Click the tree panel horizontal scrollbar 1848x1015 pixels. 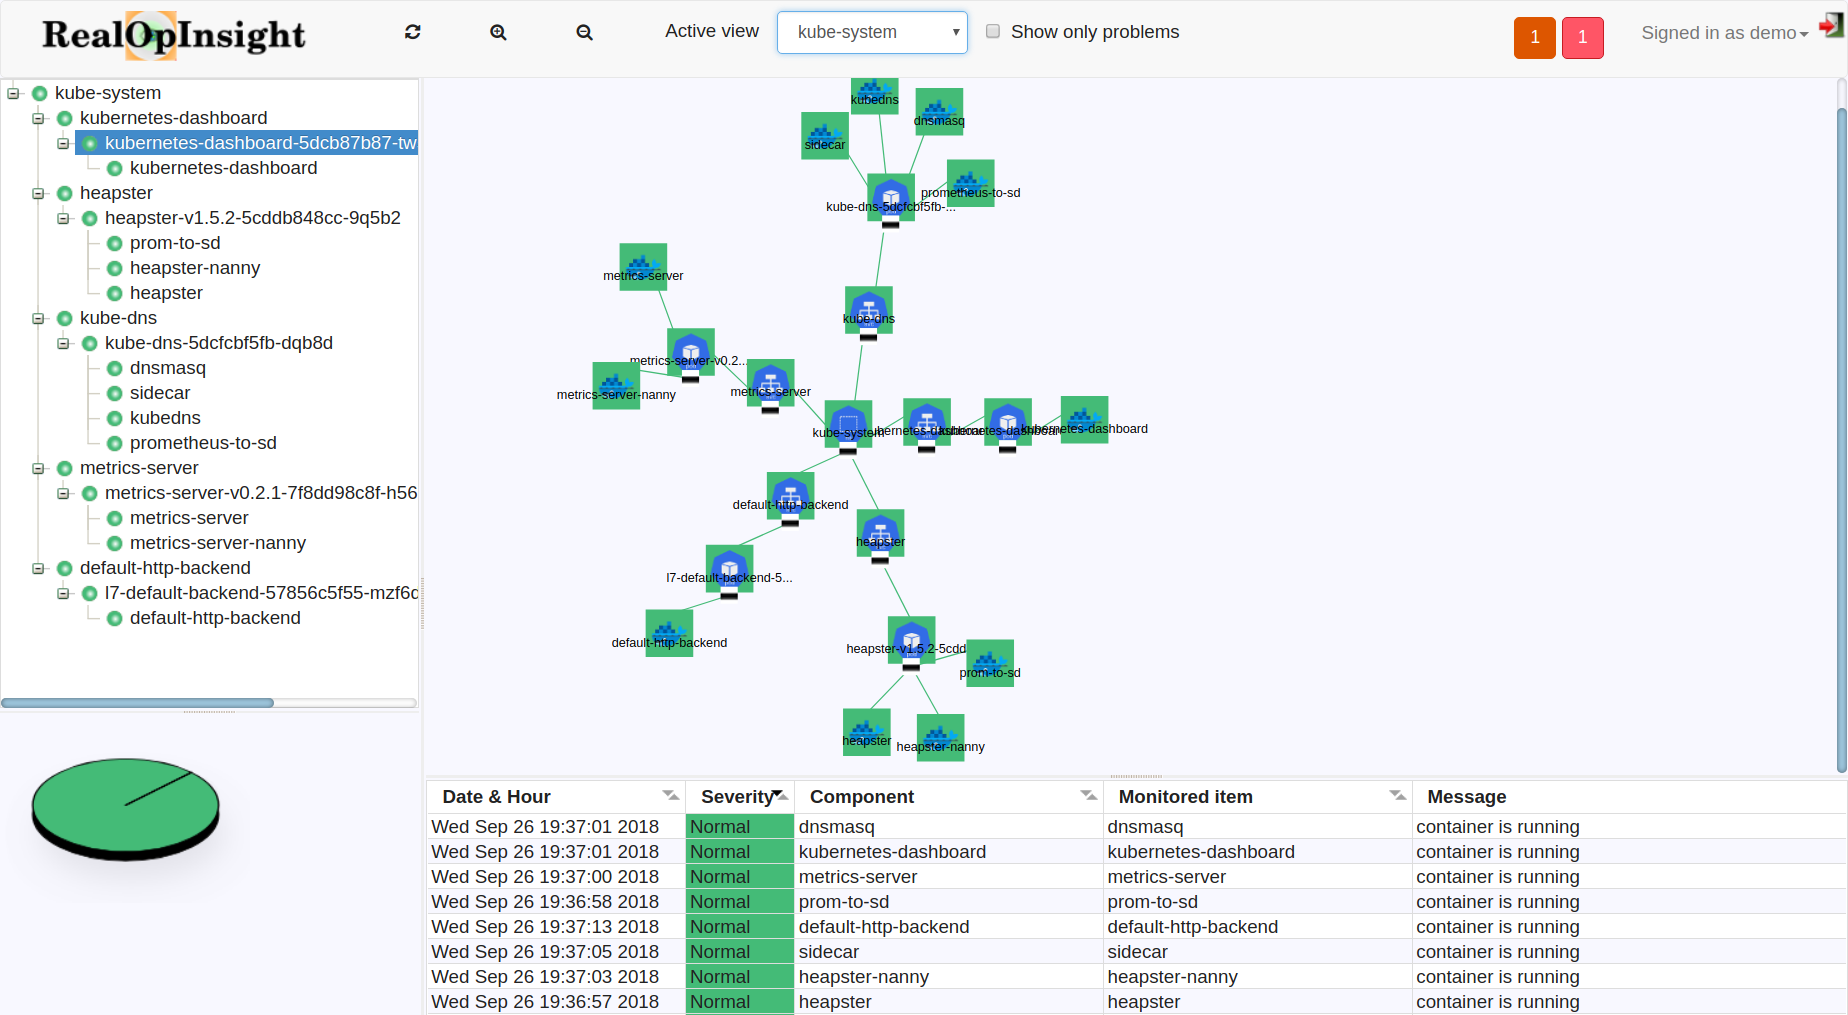coord(138,703)
